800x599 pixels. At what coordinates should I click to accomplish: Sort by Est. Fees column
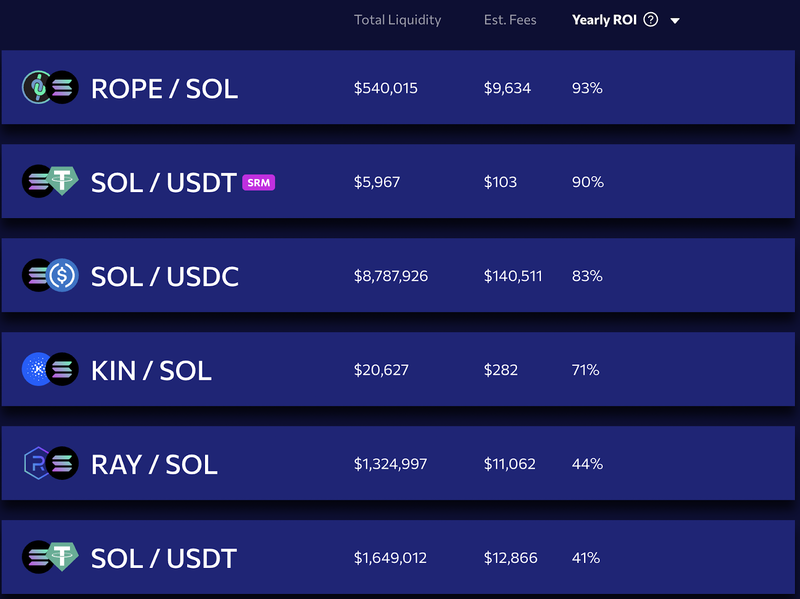[510, 20]
